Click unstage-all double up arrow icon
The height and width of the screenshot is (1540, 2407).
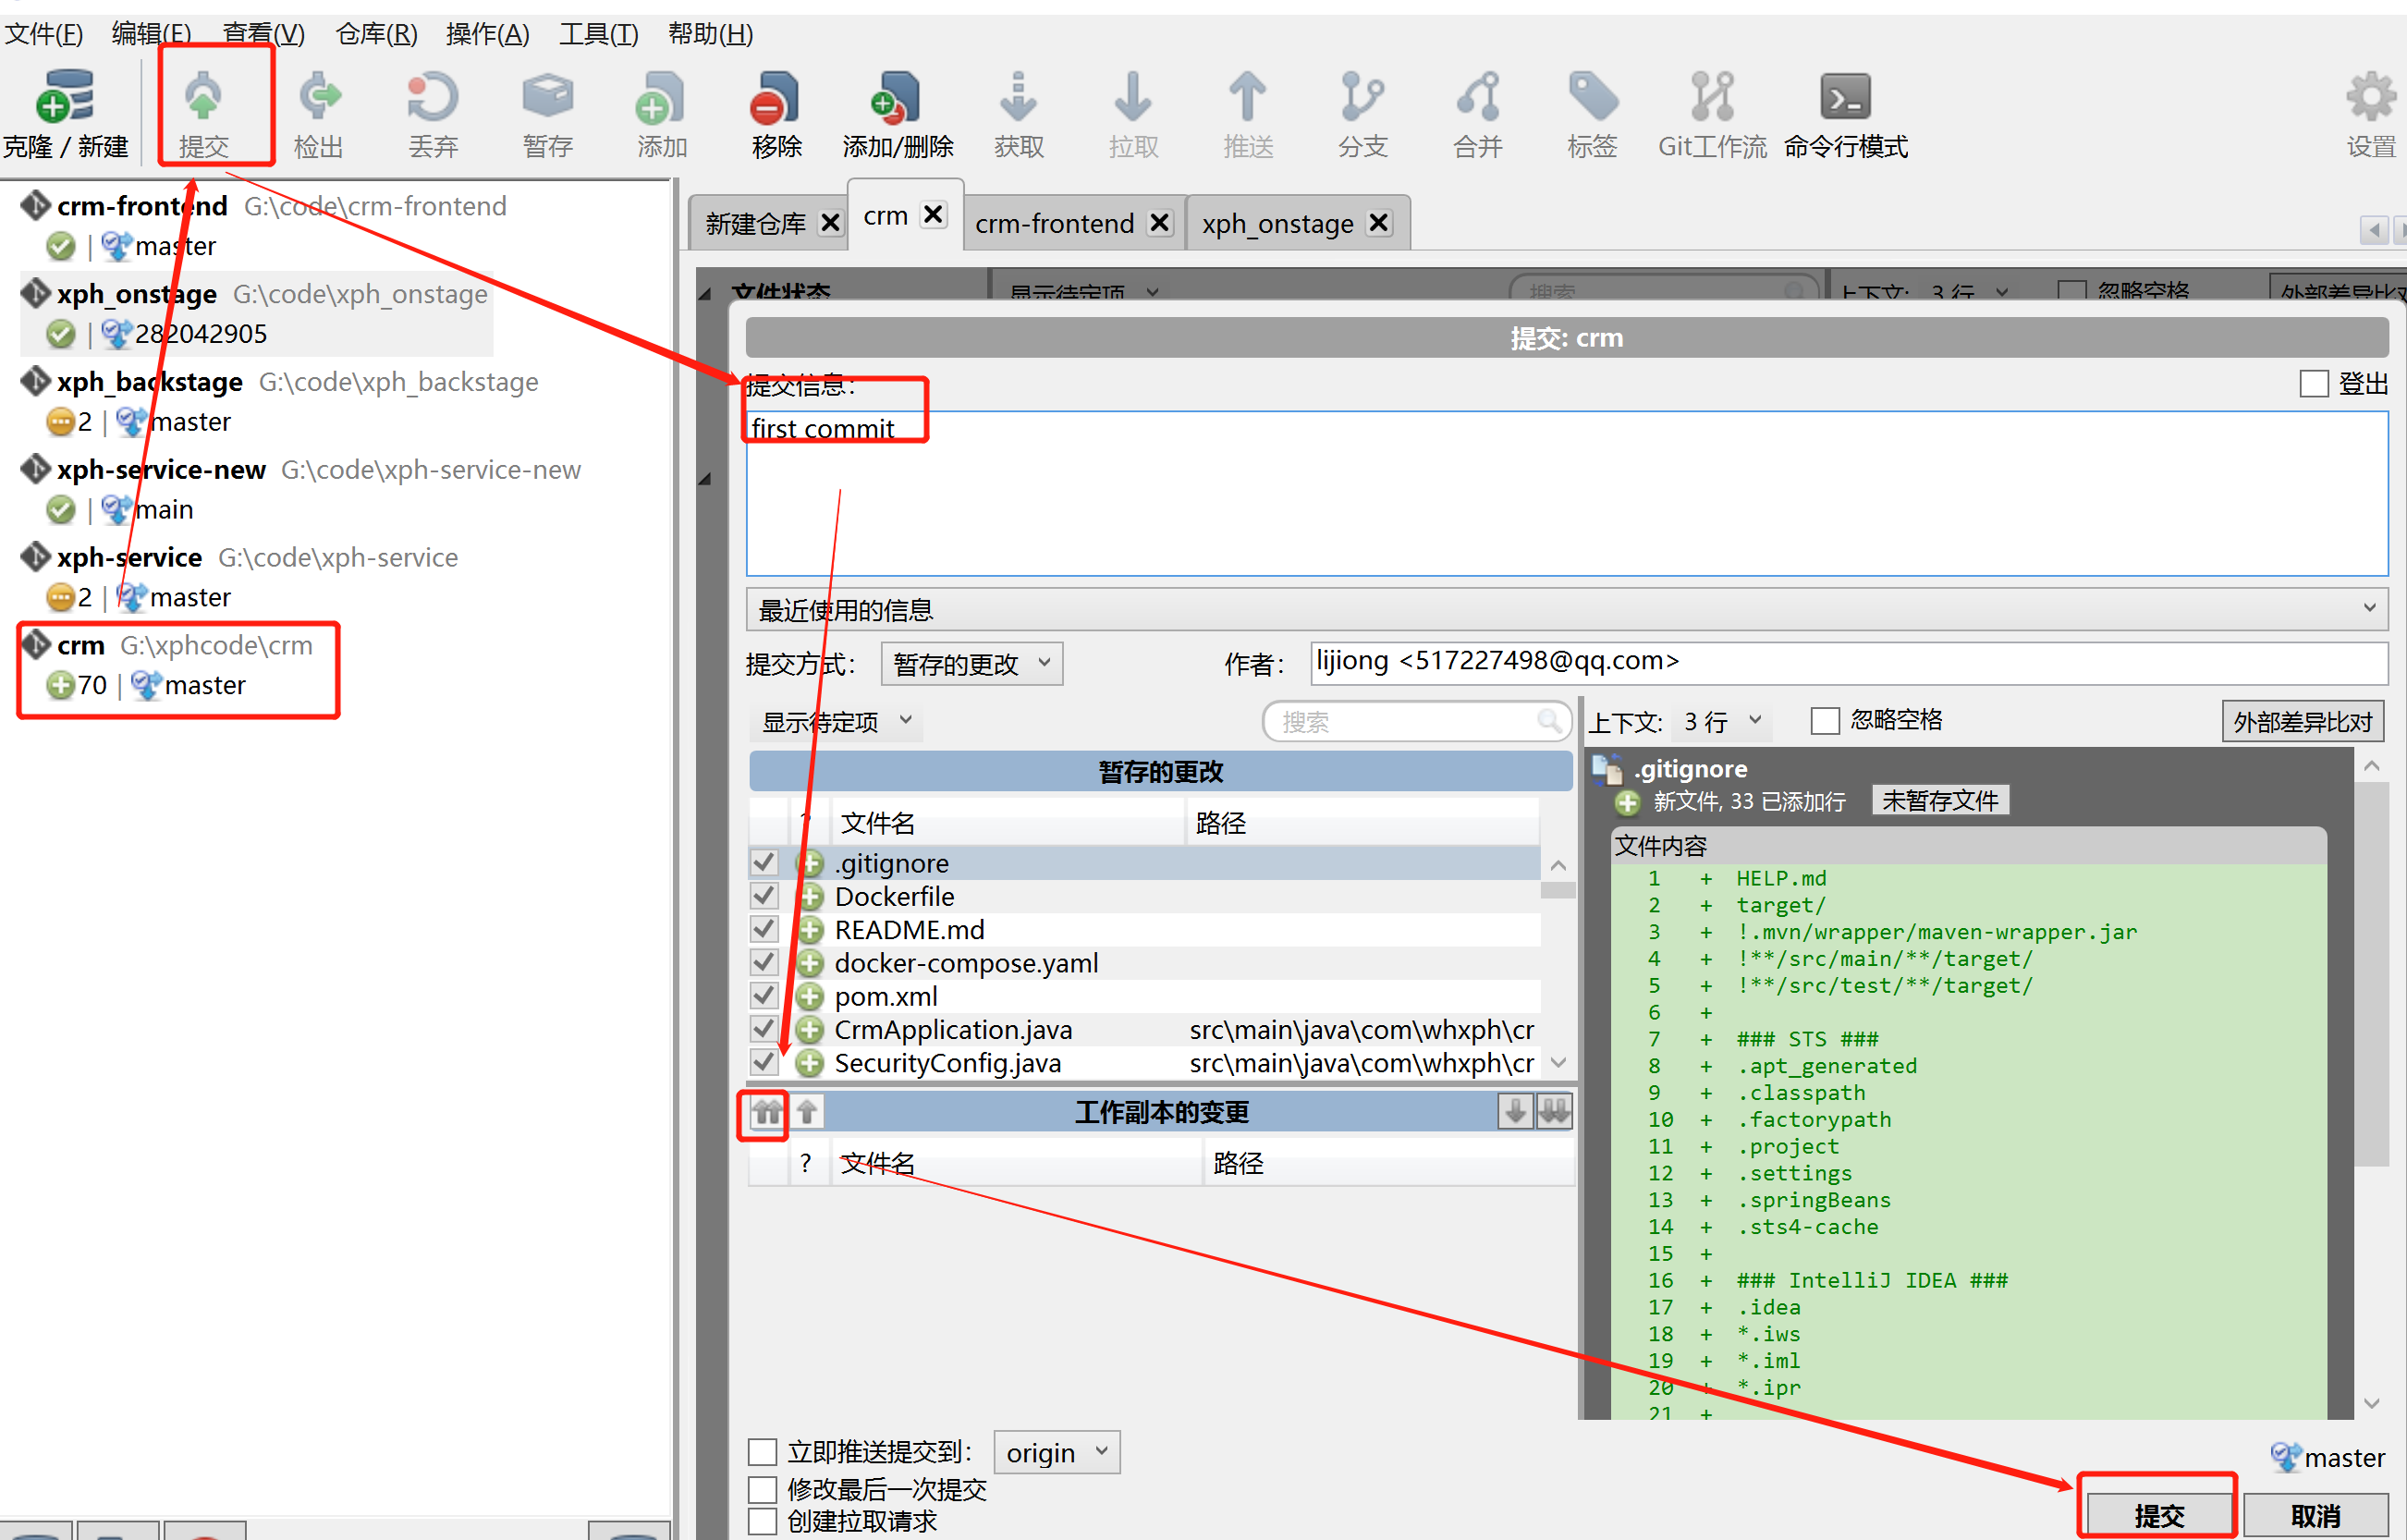767,1112
